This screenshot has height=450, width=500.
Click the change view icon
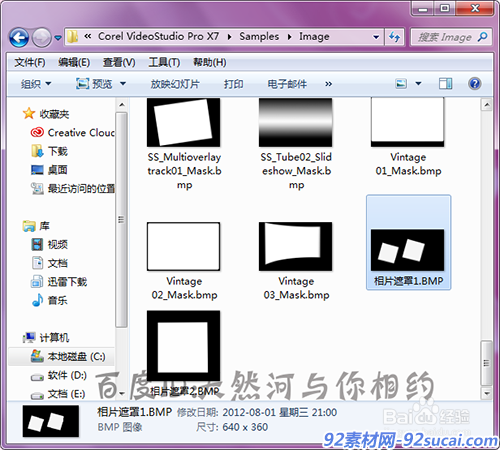[x=401, y=83]
